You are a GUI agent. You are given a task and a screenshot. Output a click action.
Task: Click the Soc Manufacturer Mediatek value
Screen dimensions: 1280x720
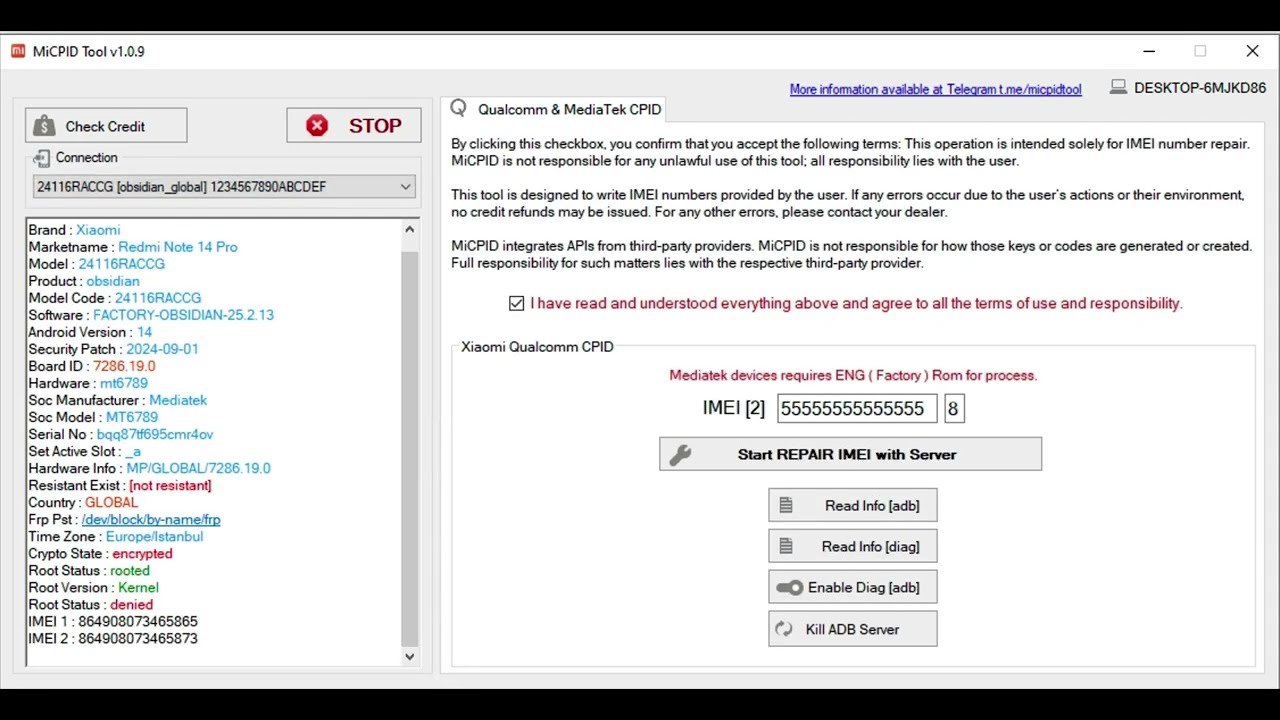pos(178,400)
